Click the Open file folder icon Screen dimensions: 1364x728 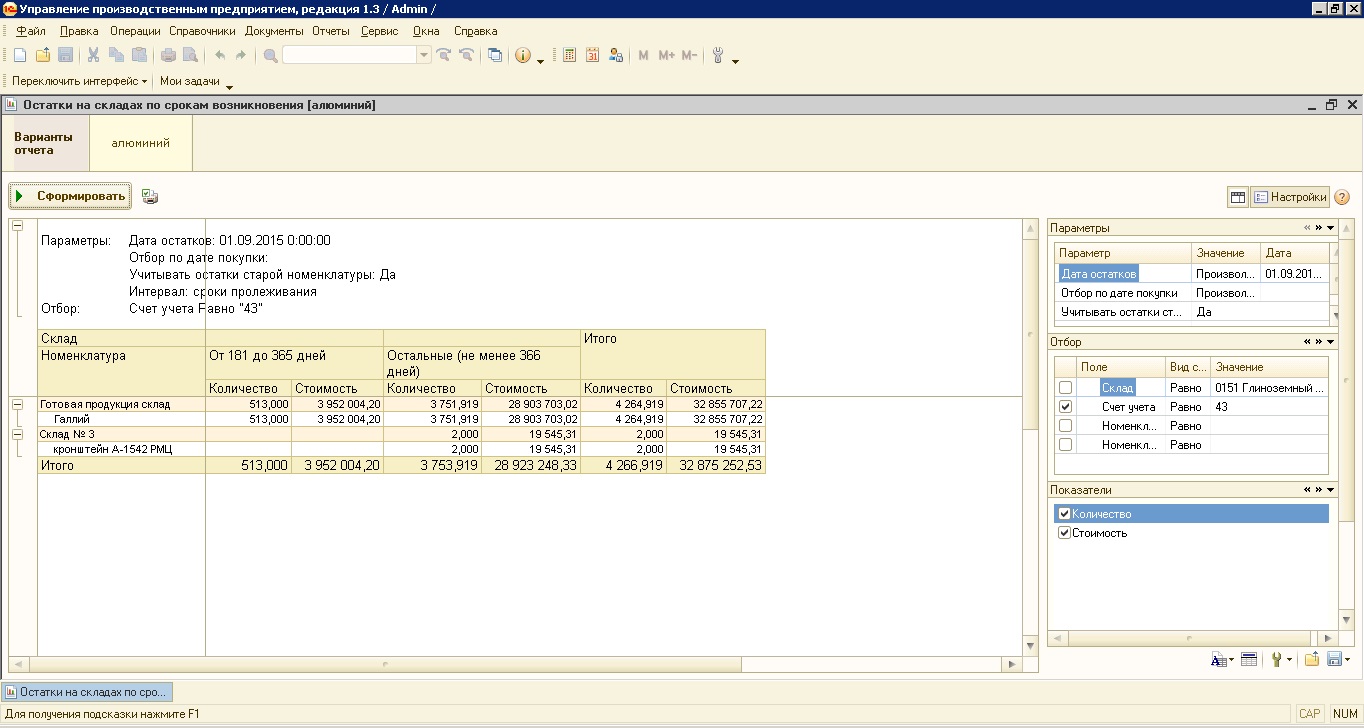43,56
